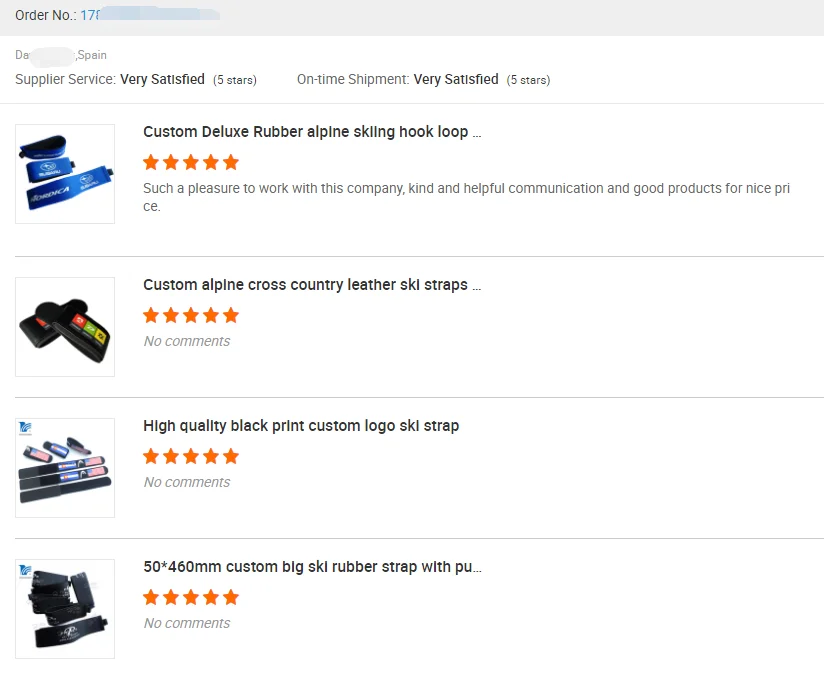Open the blue Nordica ski strap thumbnail
Viewport: 824px width, 674px height.
pyautogui.click(x=65, y=174)
